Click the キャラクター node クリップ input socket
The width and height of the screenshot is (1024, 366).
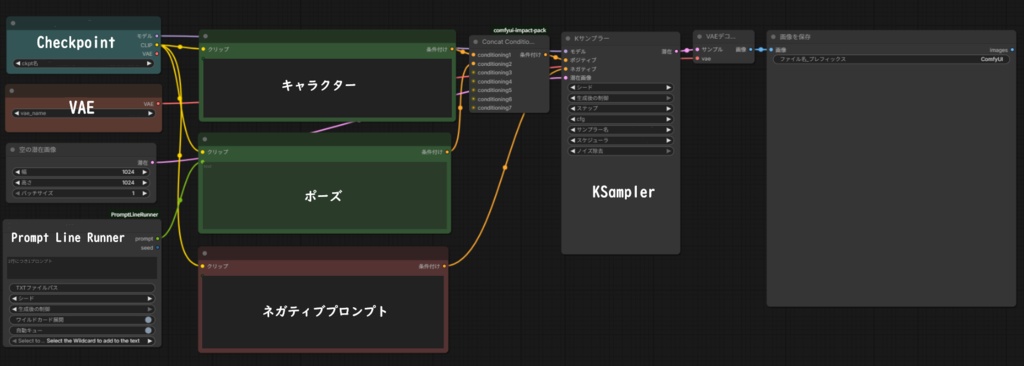pyautogui.click(x=203, y=49)
